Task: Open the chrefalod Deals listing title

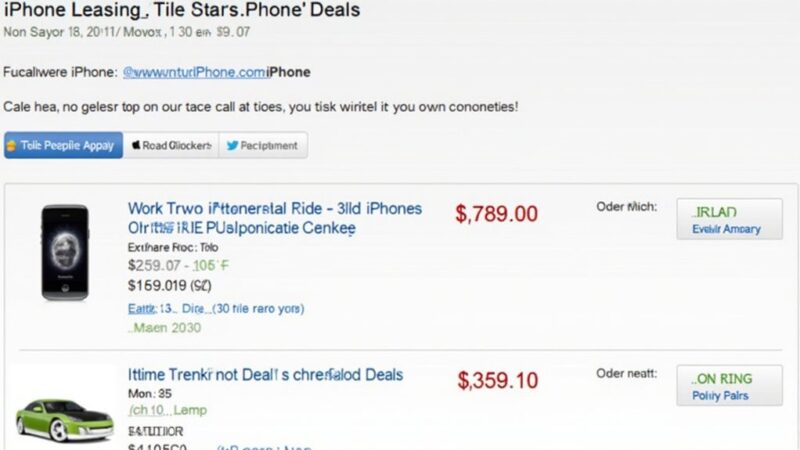Action: [266, 375]
